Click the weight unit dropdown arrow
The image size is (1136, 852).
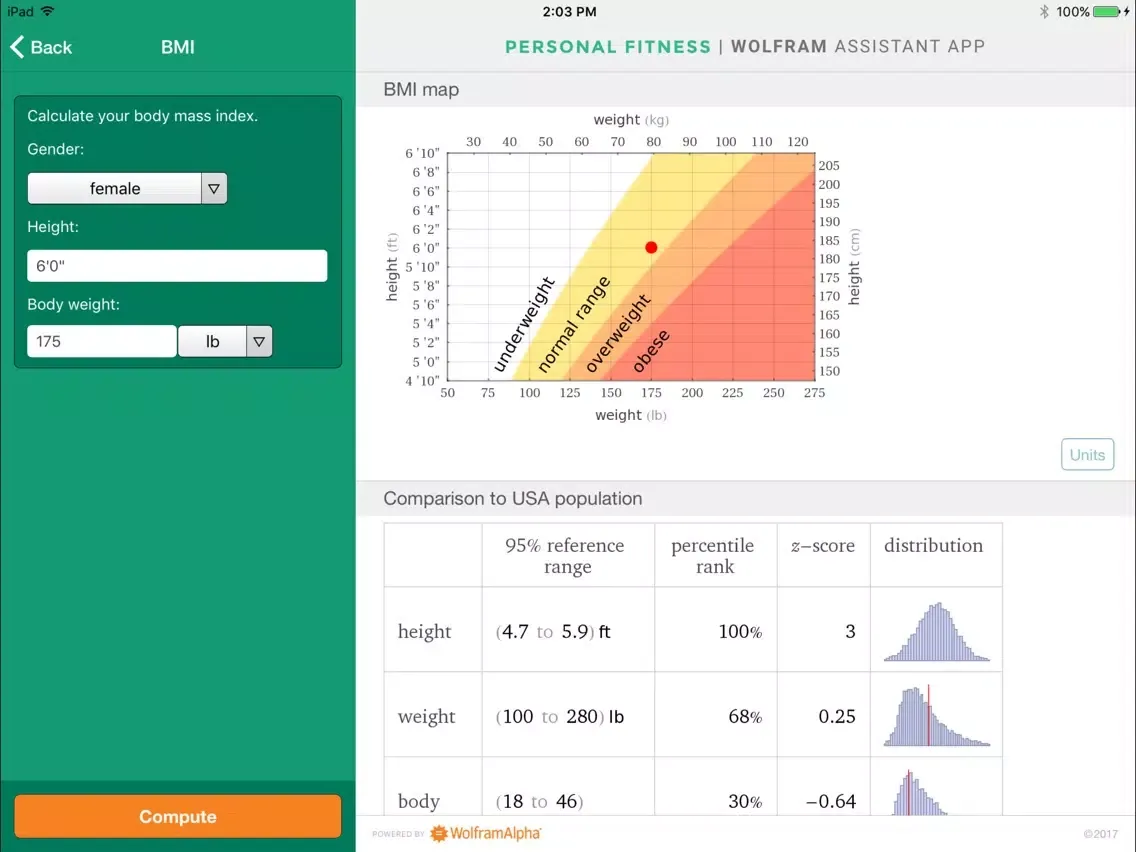pyautogui.click(x=259, y=341)
